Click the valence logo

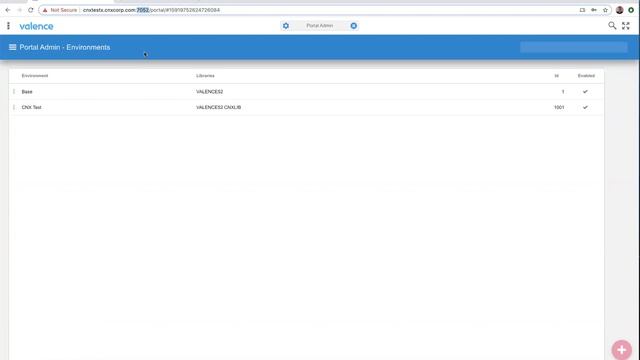[36, 26]
